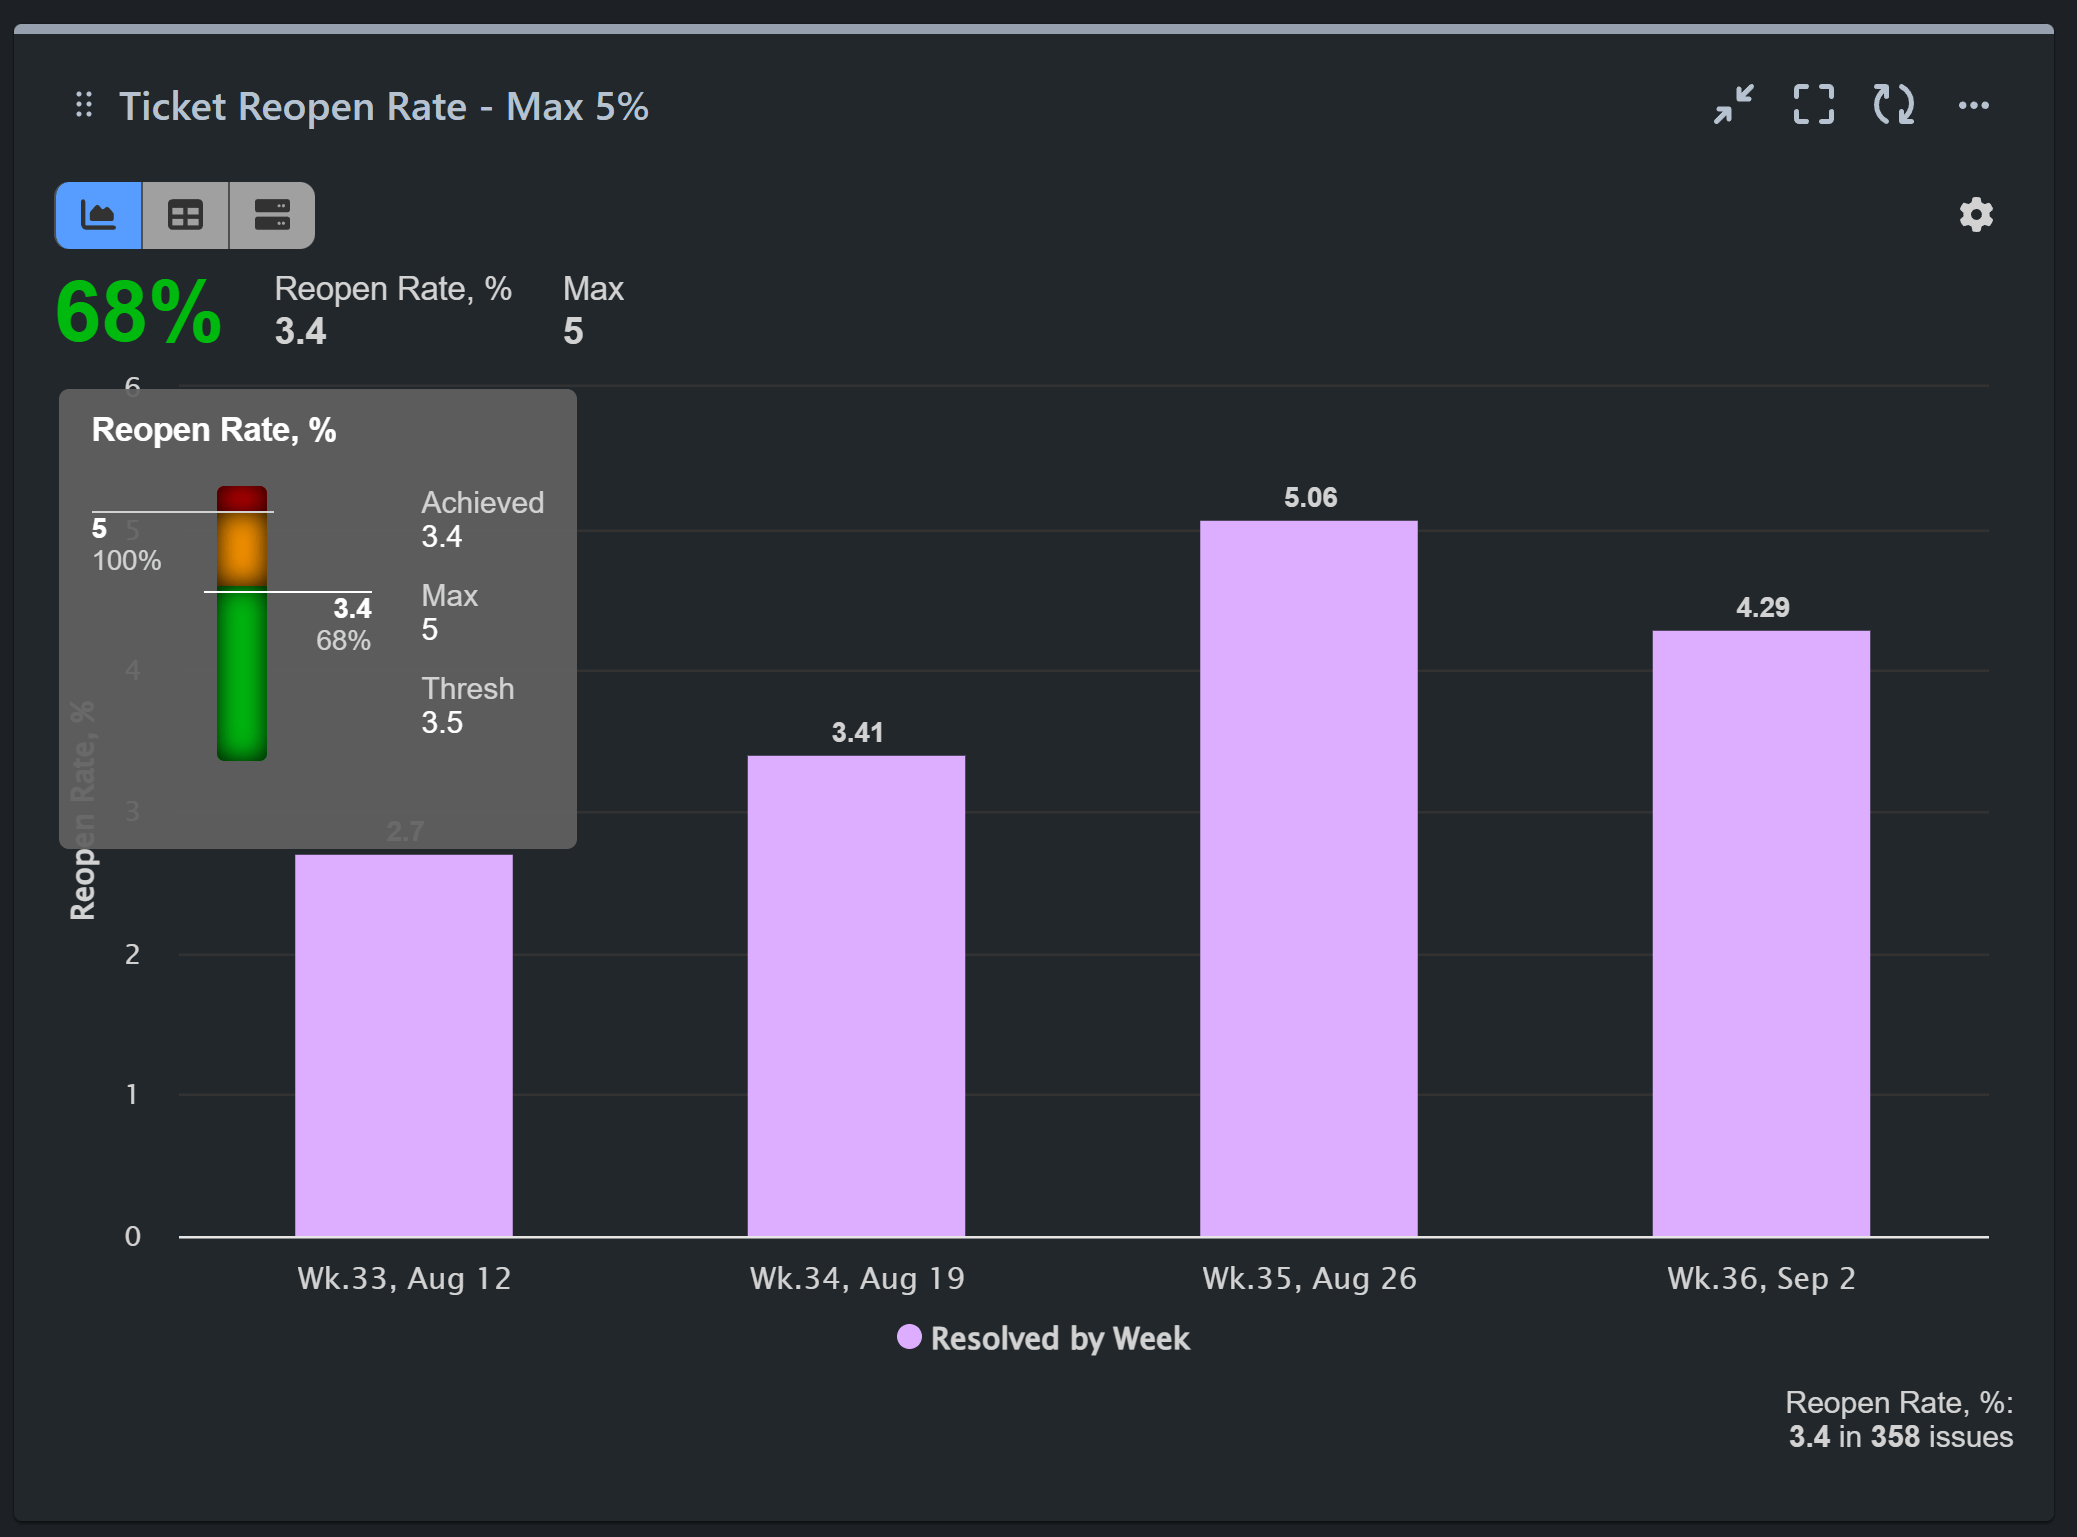Open the list view icon
2077x1537 pixels.
coord(271,214)
